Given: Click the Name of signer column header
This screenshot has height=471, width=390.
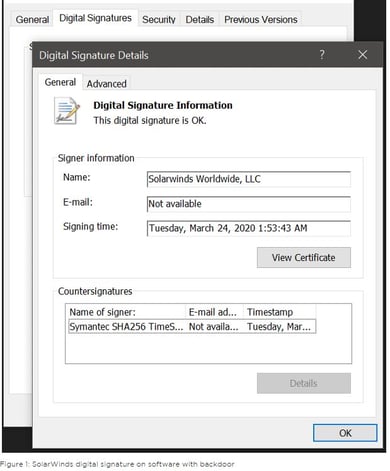Looking at the screenshot, I should click(x=126, y=312).
